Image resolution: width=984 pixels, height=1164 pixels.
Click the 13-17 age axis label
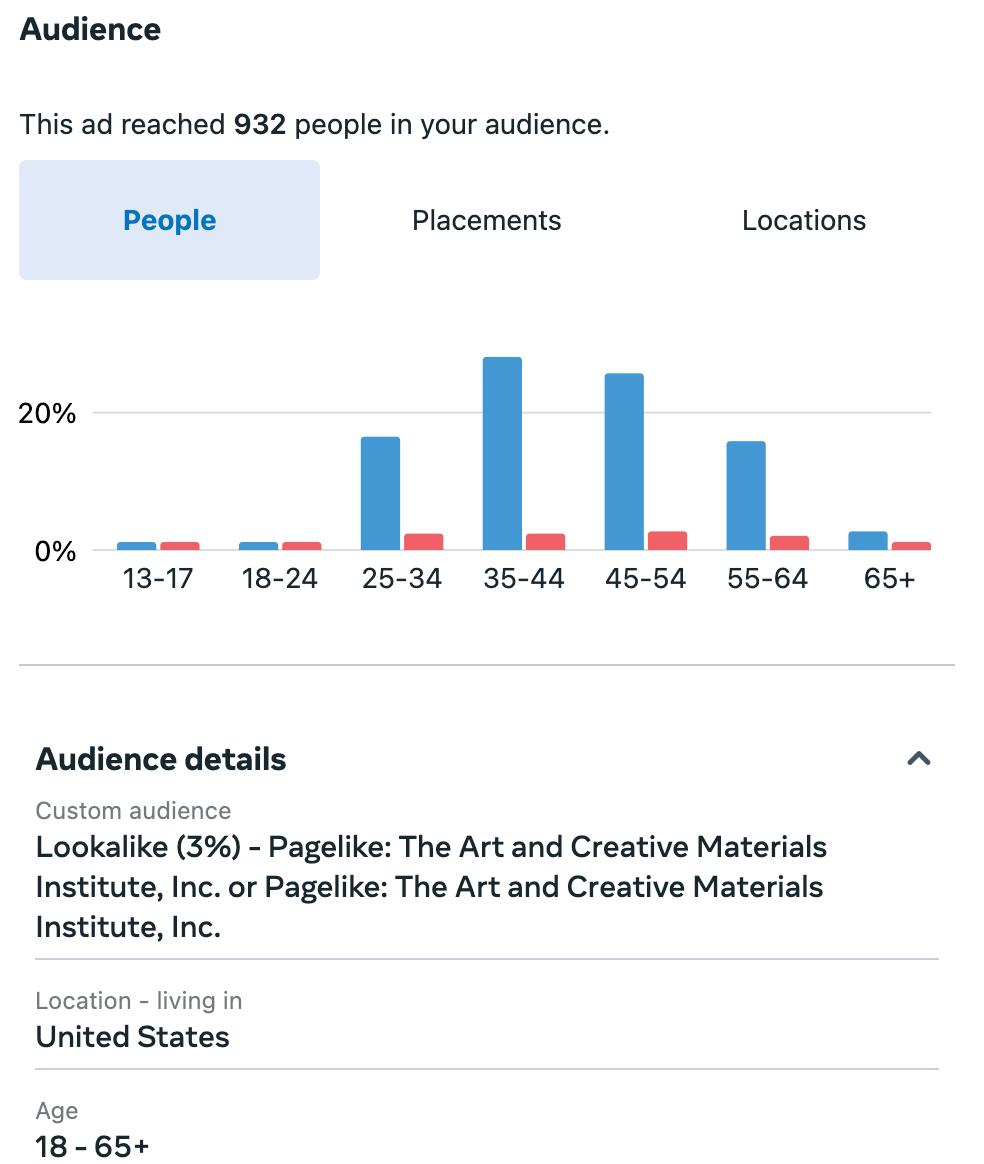tap(158, 579)
